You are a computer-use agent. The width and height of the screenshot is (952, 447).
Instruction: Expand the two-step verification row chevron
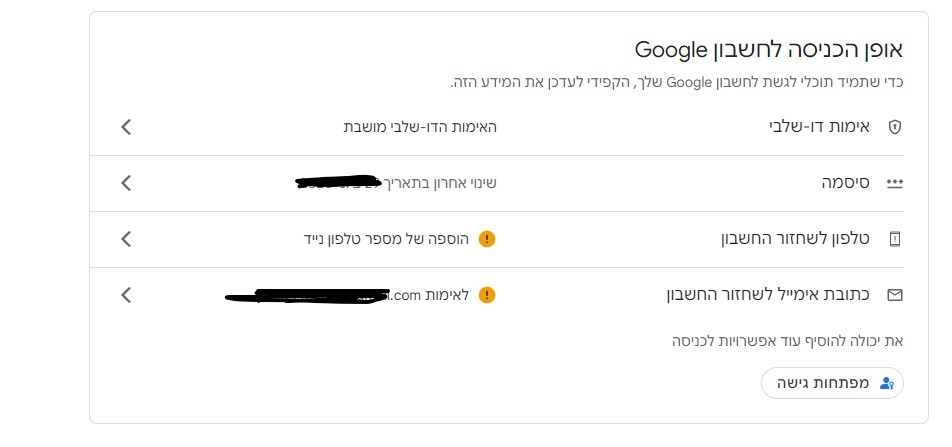126,127
